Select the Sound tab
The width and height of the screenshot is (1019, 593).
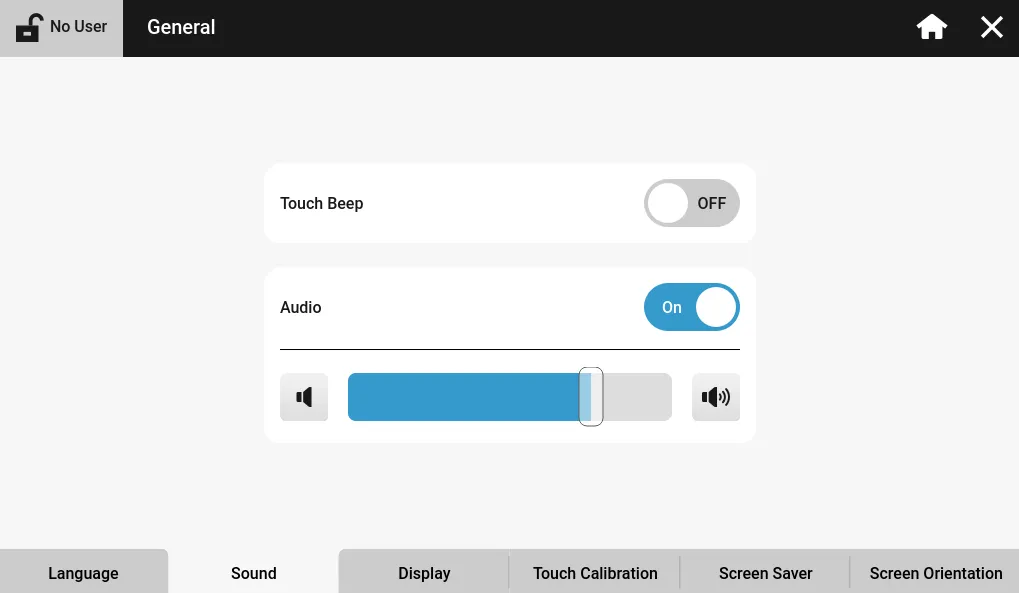(253, 573)
